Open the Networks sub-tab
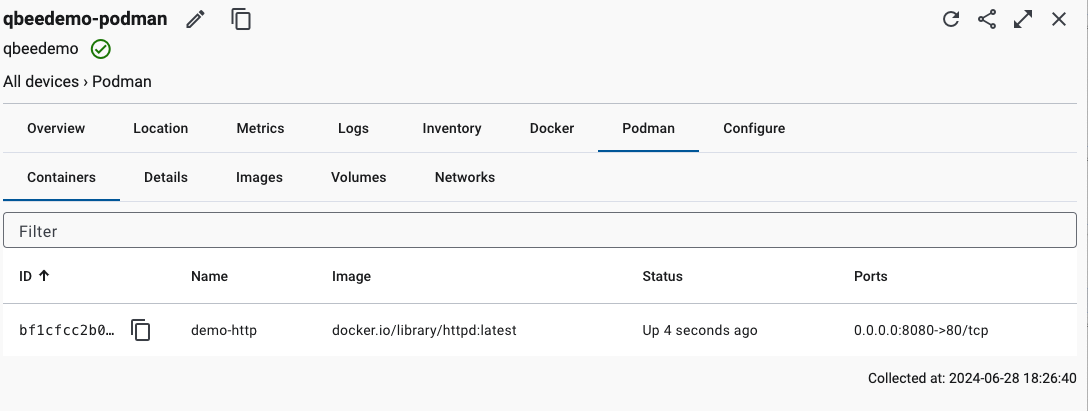This screenshot has width=1088, height=411. pos(464,177)
